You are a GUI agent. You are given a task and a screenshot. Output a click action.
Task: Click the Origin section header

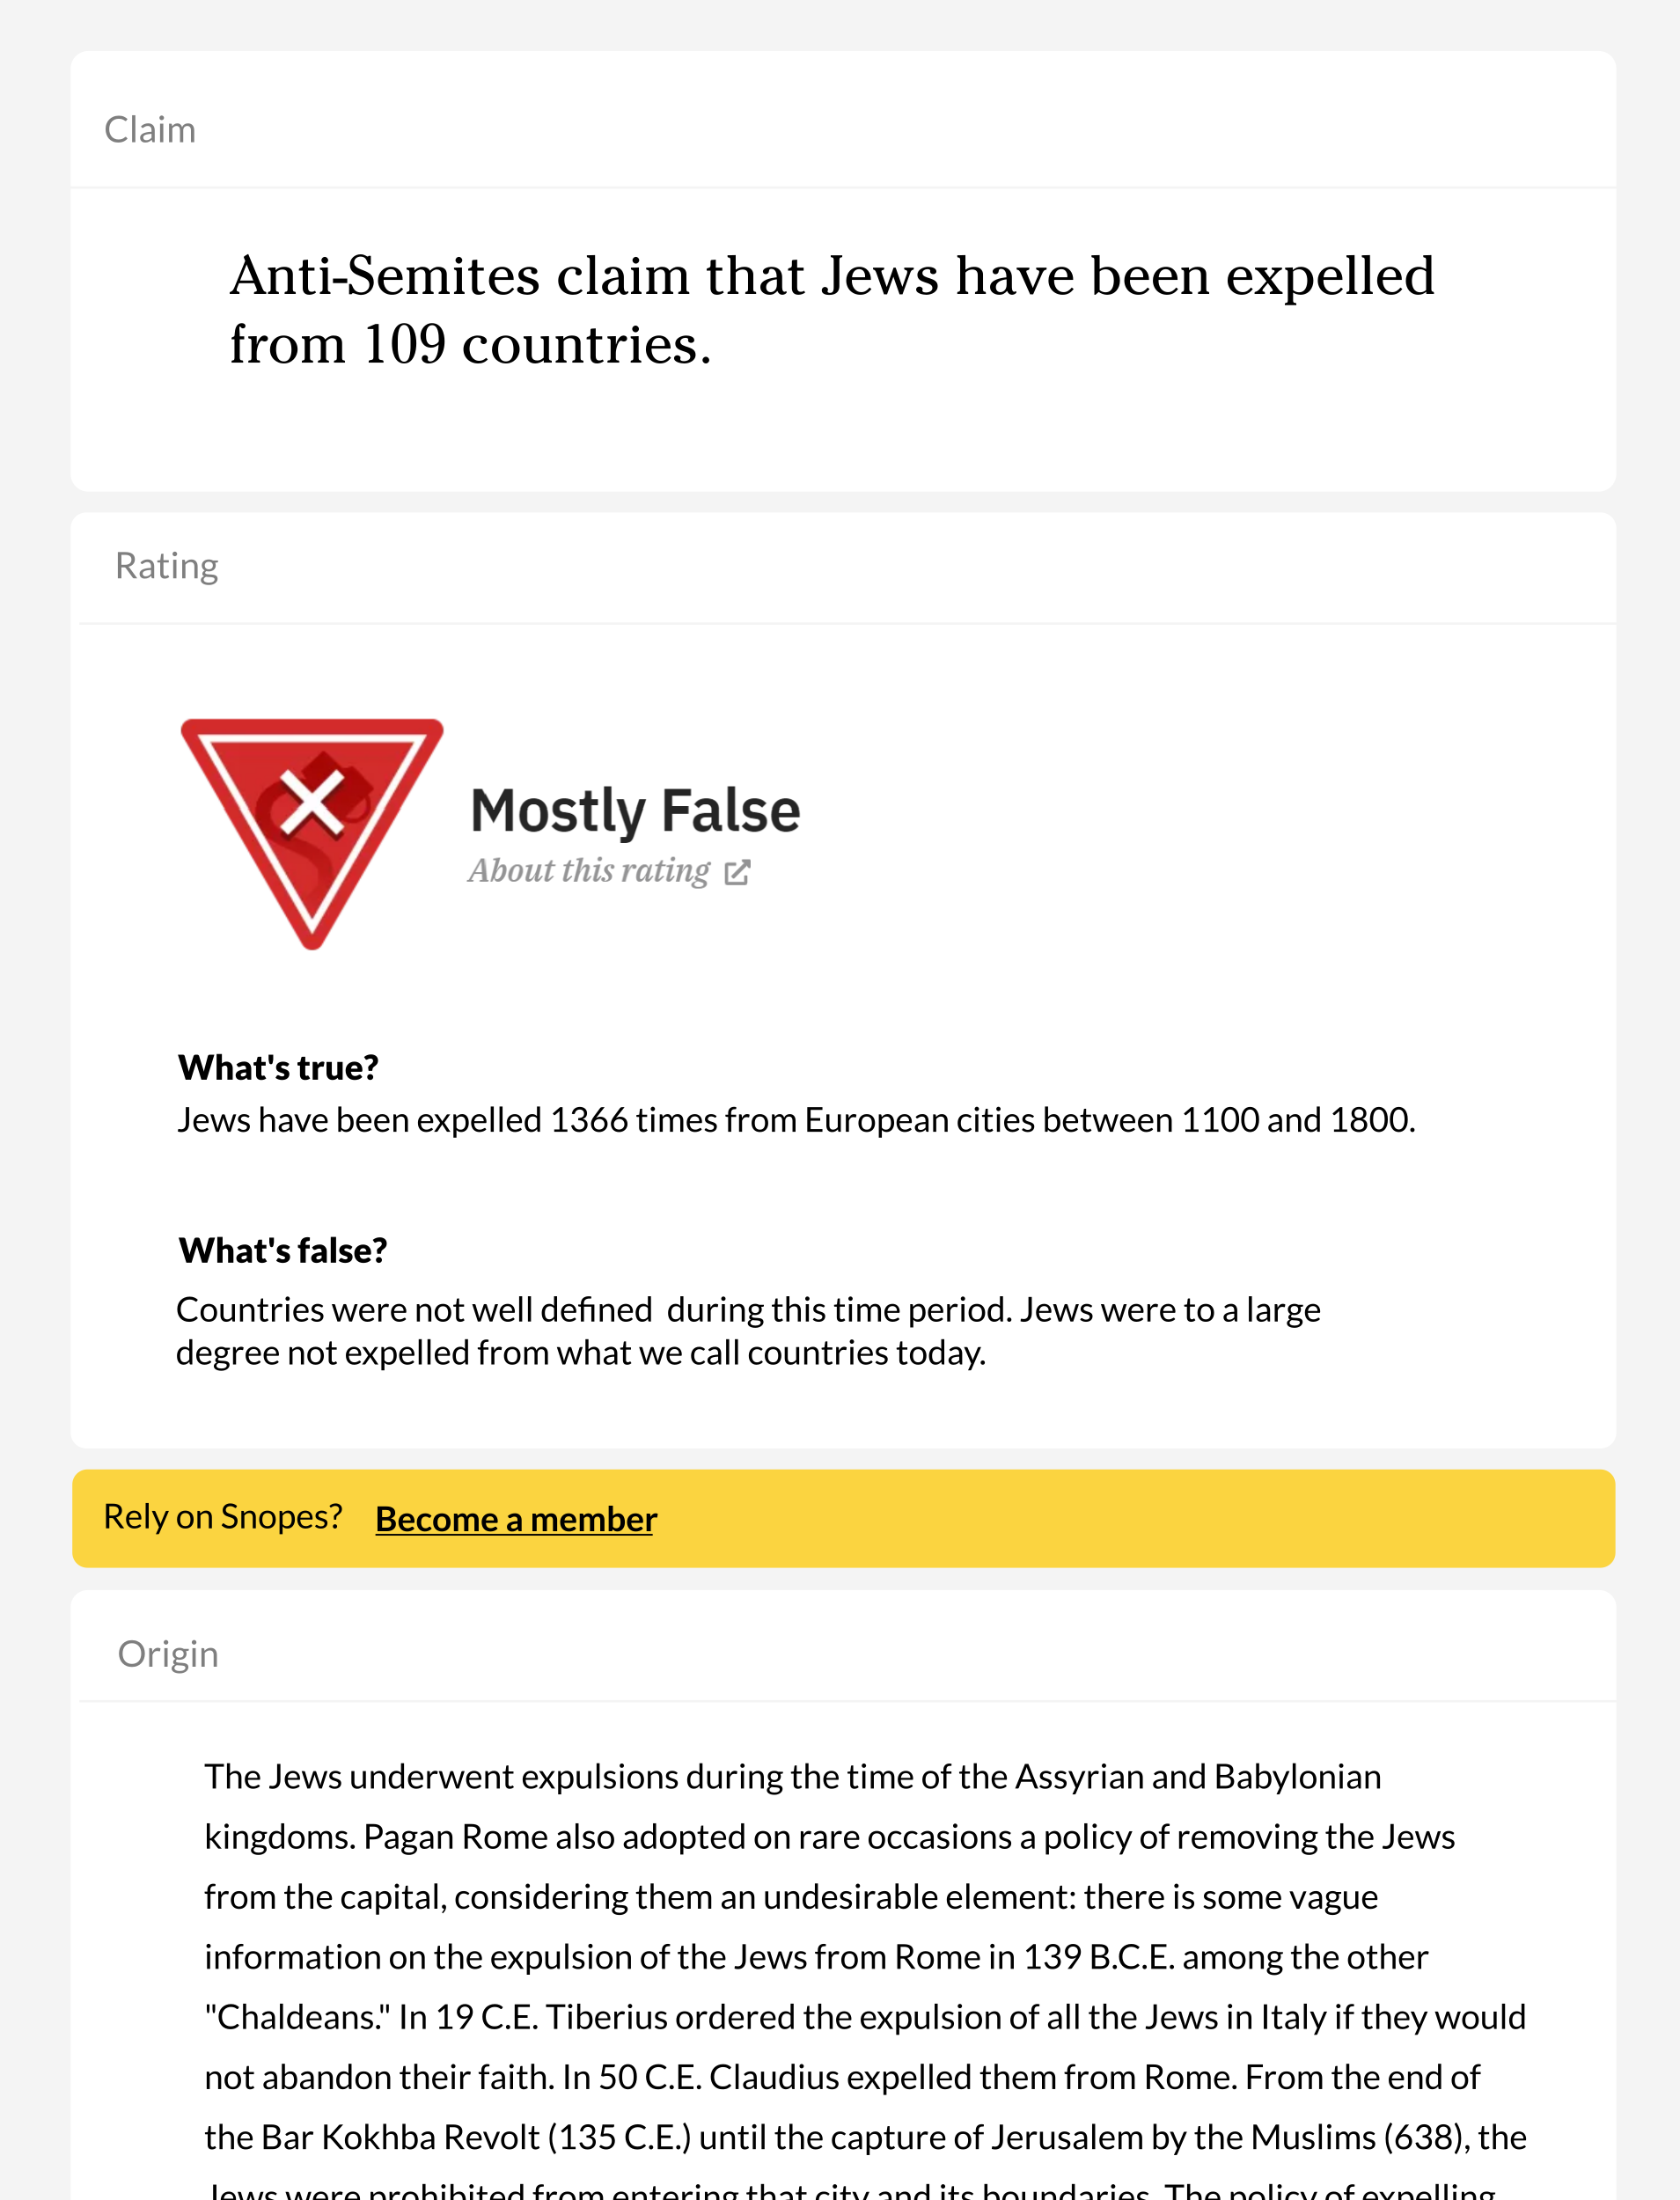point(168,1654)
